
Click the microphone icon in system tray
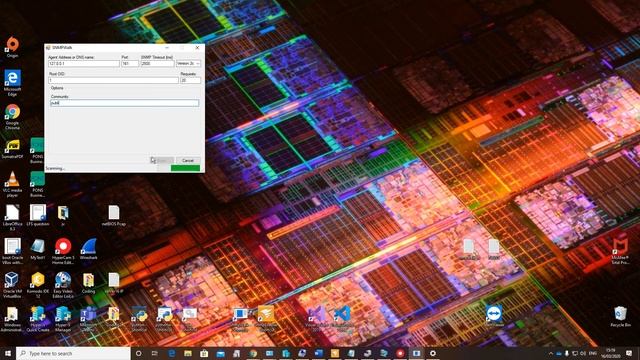(x=567, y=353)
